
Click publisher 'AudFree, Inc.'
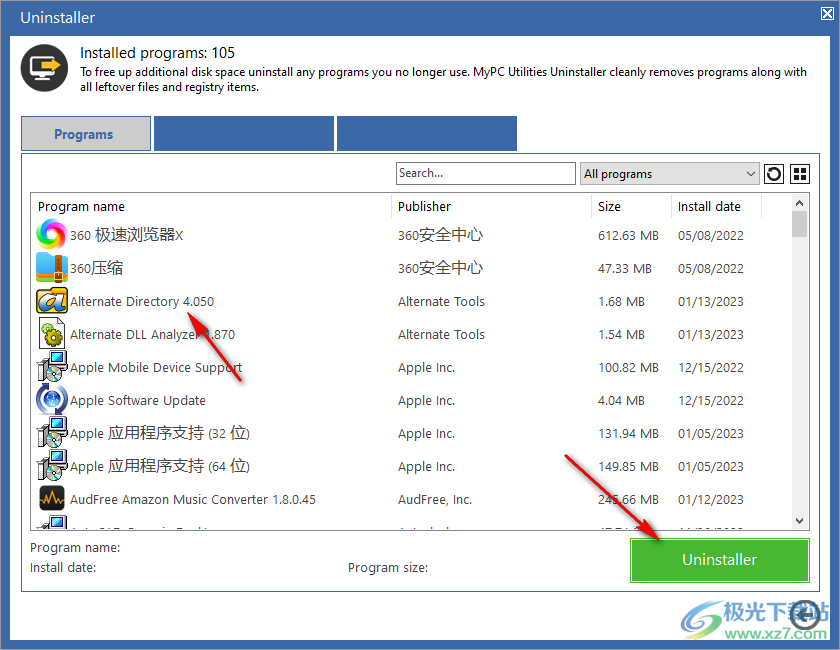(434, 499)
